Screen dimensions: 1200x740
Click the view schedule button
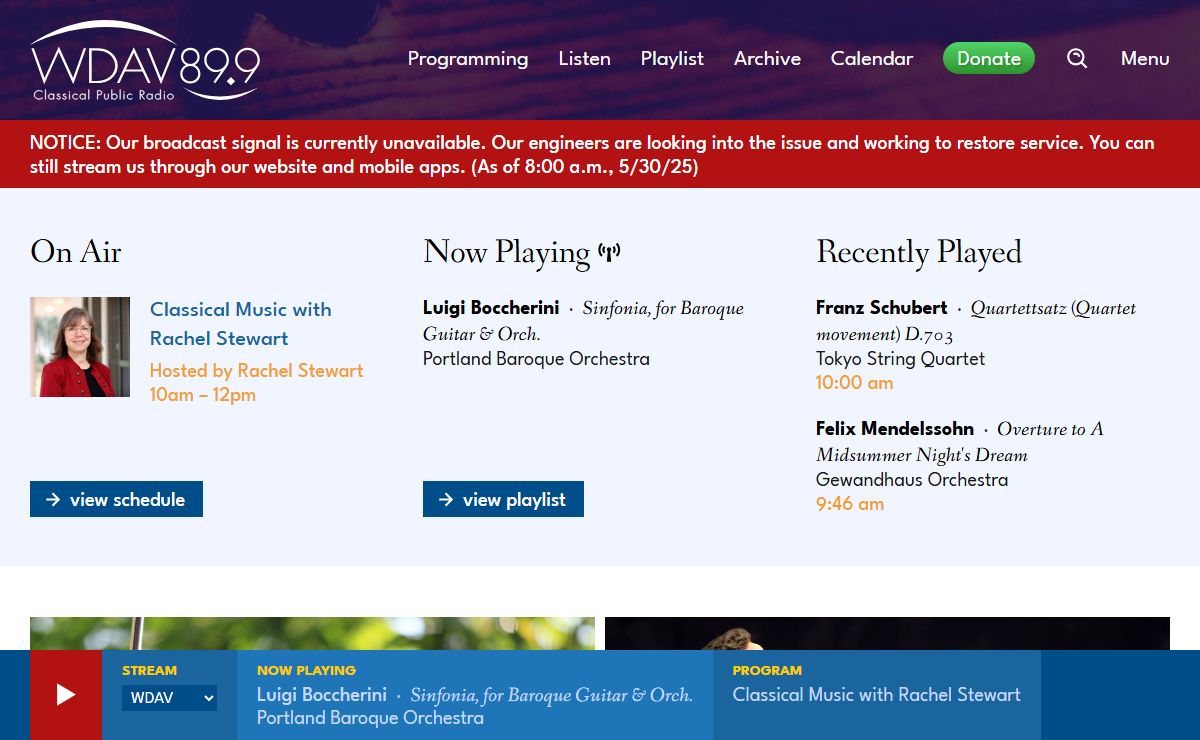(x=116, y=499)
